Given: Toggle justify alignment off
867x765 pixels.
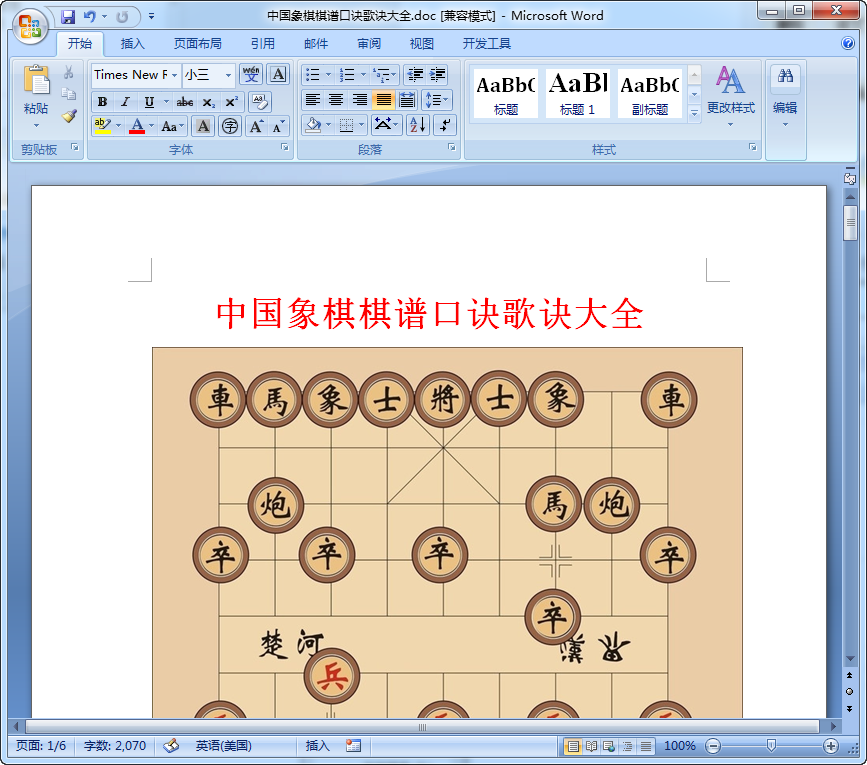Looking at the screenshot, I should [383, 100].
